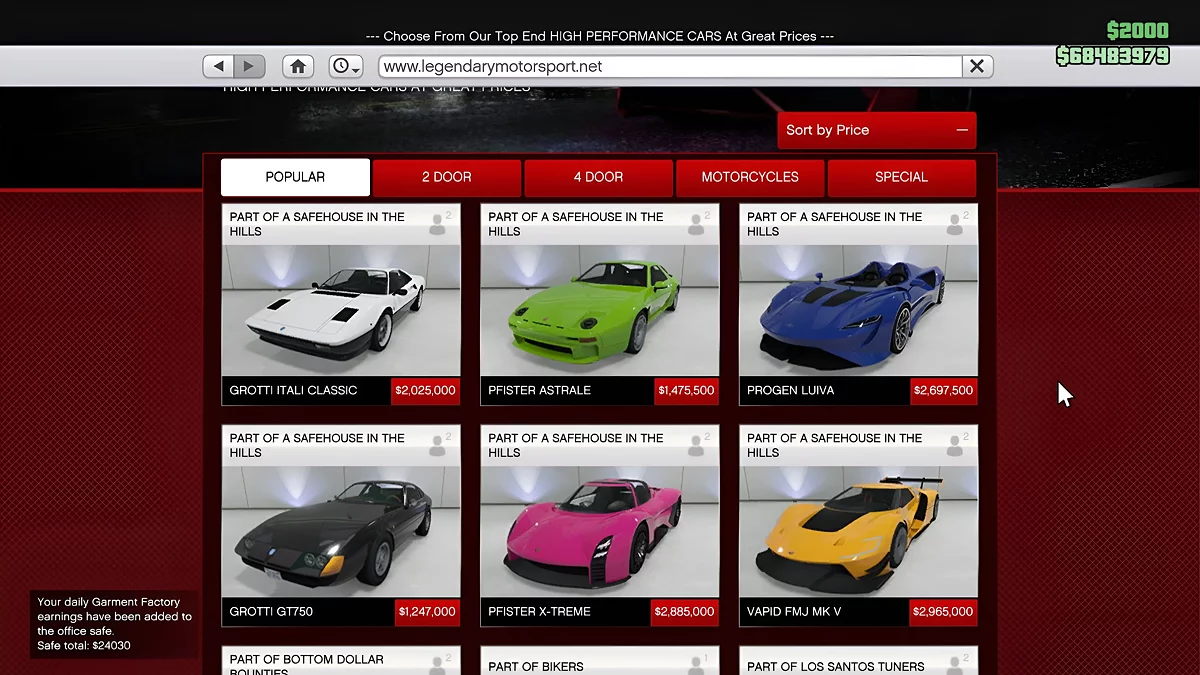Viewport: 1200px width, 675px height.
Task: Click the legendarymotorsport.net address bar
Action: tap(668, 66)
